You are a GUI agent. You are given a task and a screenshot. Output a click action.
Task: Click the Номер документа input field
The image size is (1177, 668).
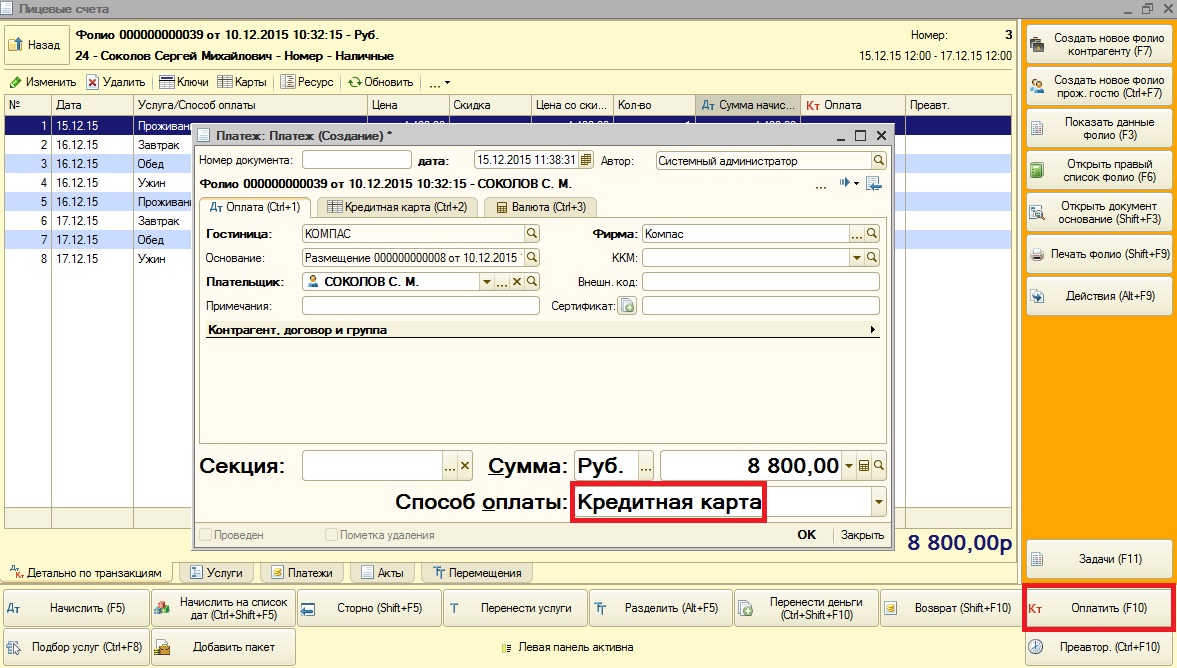(357, 160)
